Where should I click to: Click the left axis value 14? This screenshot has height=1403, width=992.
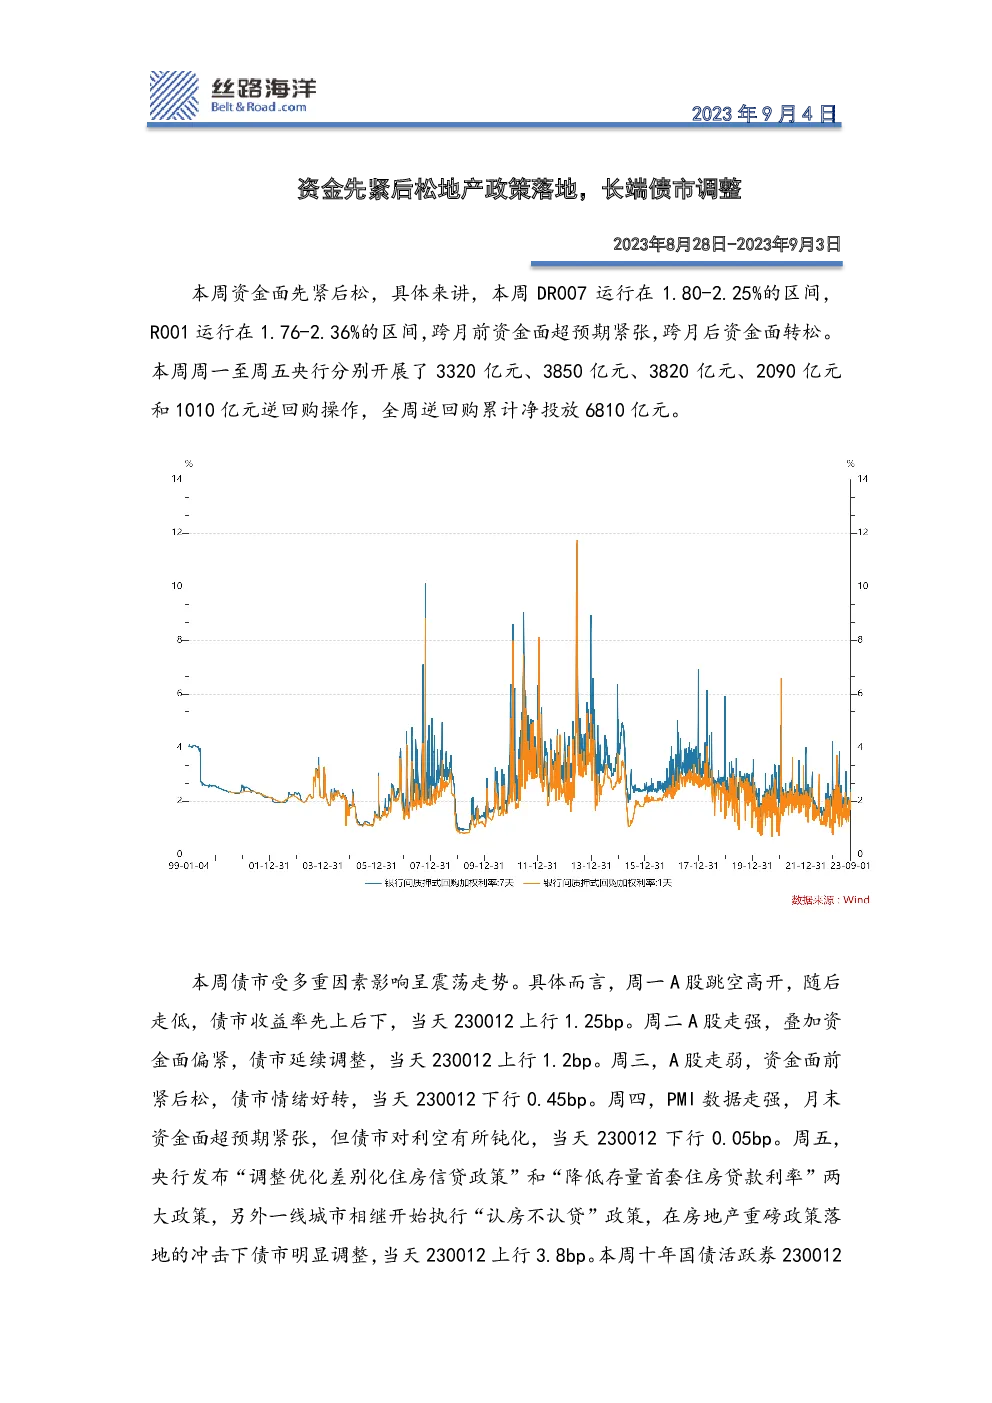click(x=177, y=479)
